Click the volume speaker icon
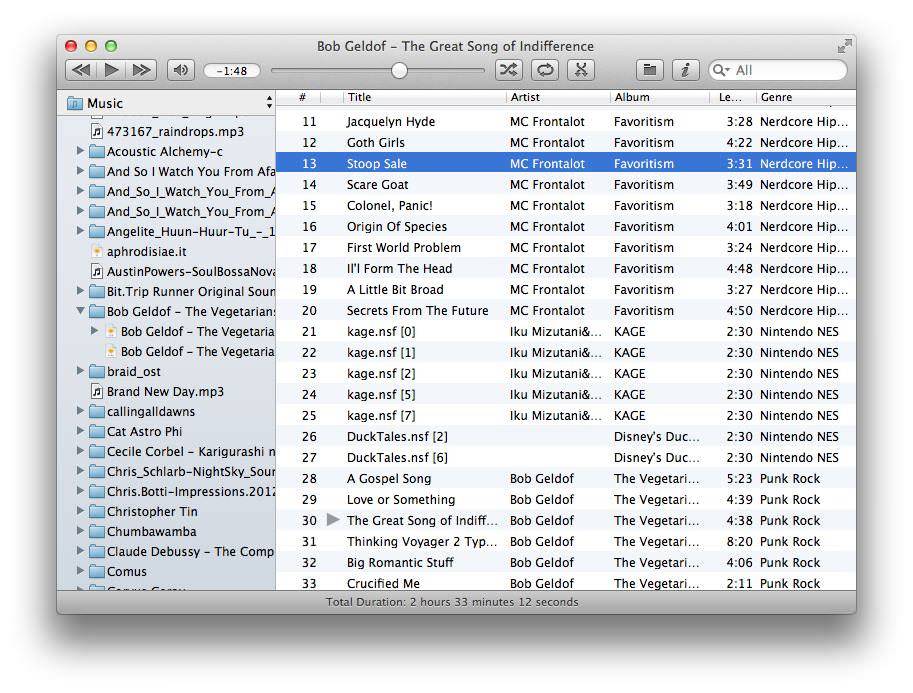 tap(180, 70)
